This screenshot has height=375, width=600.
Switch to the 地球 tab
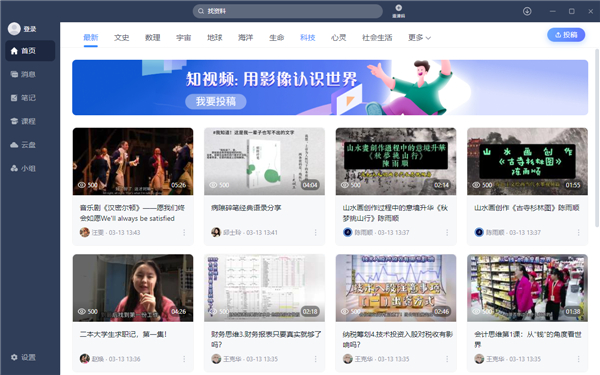point(215,38)
